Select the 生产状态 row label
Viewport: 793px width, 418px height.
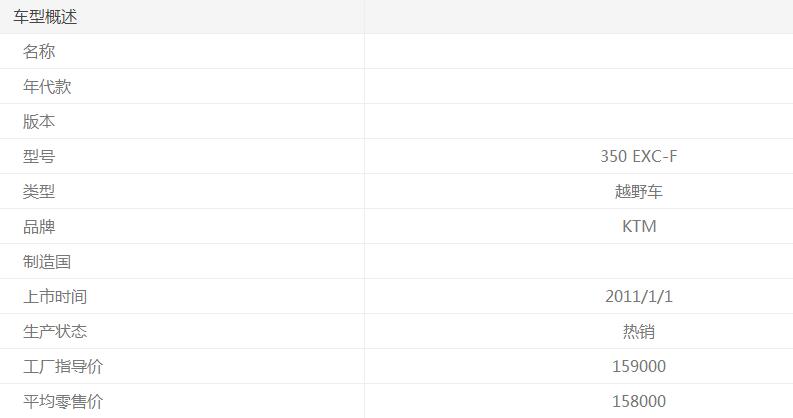pos(55,332)
